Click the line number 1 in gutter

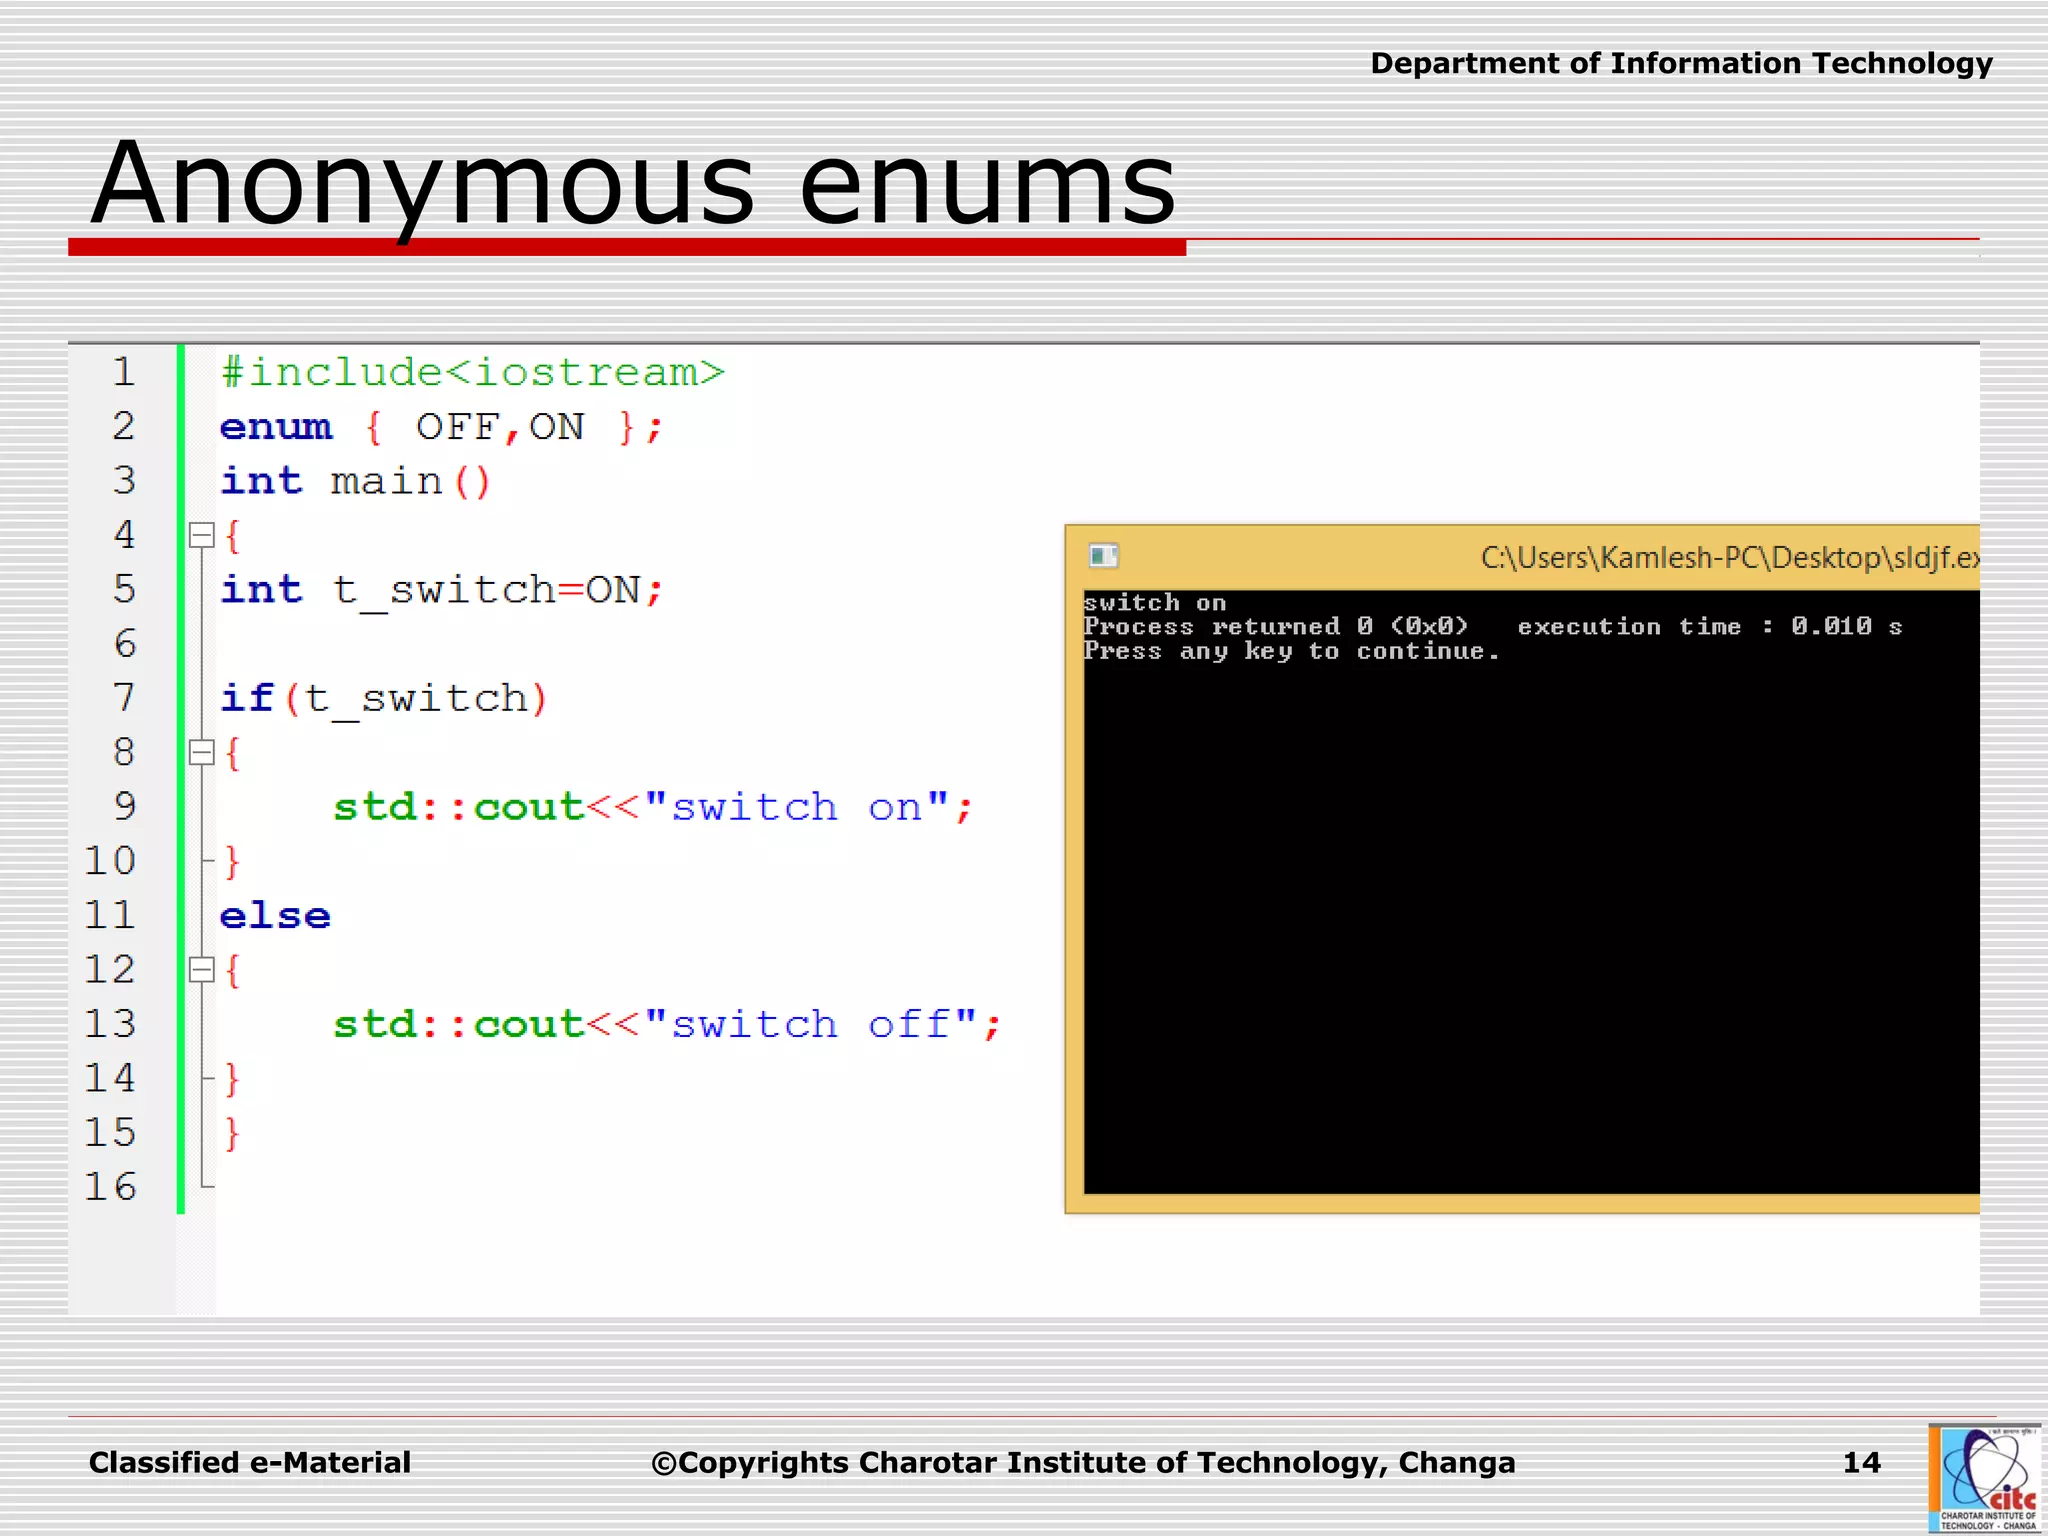[x=124, y=372]
